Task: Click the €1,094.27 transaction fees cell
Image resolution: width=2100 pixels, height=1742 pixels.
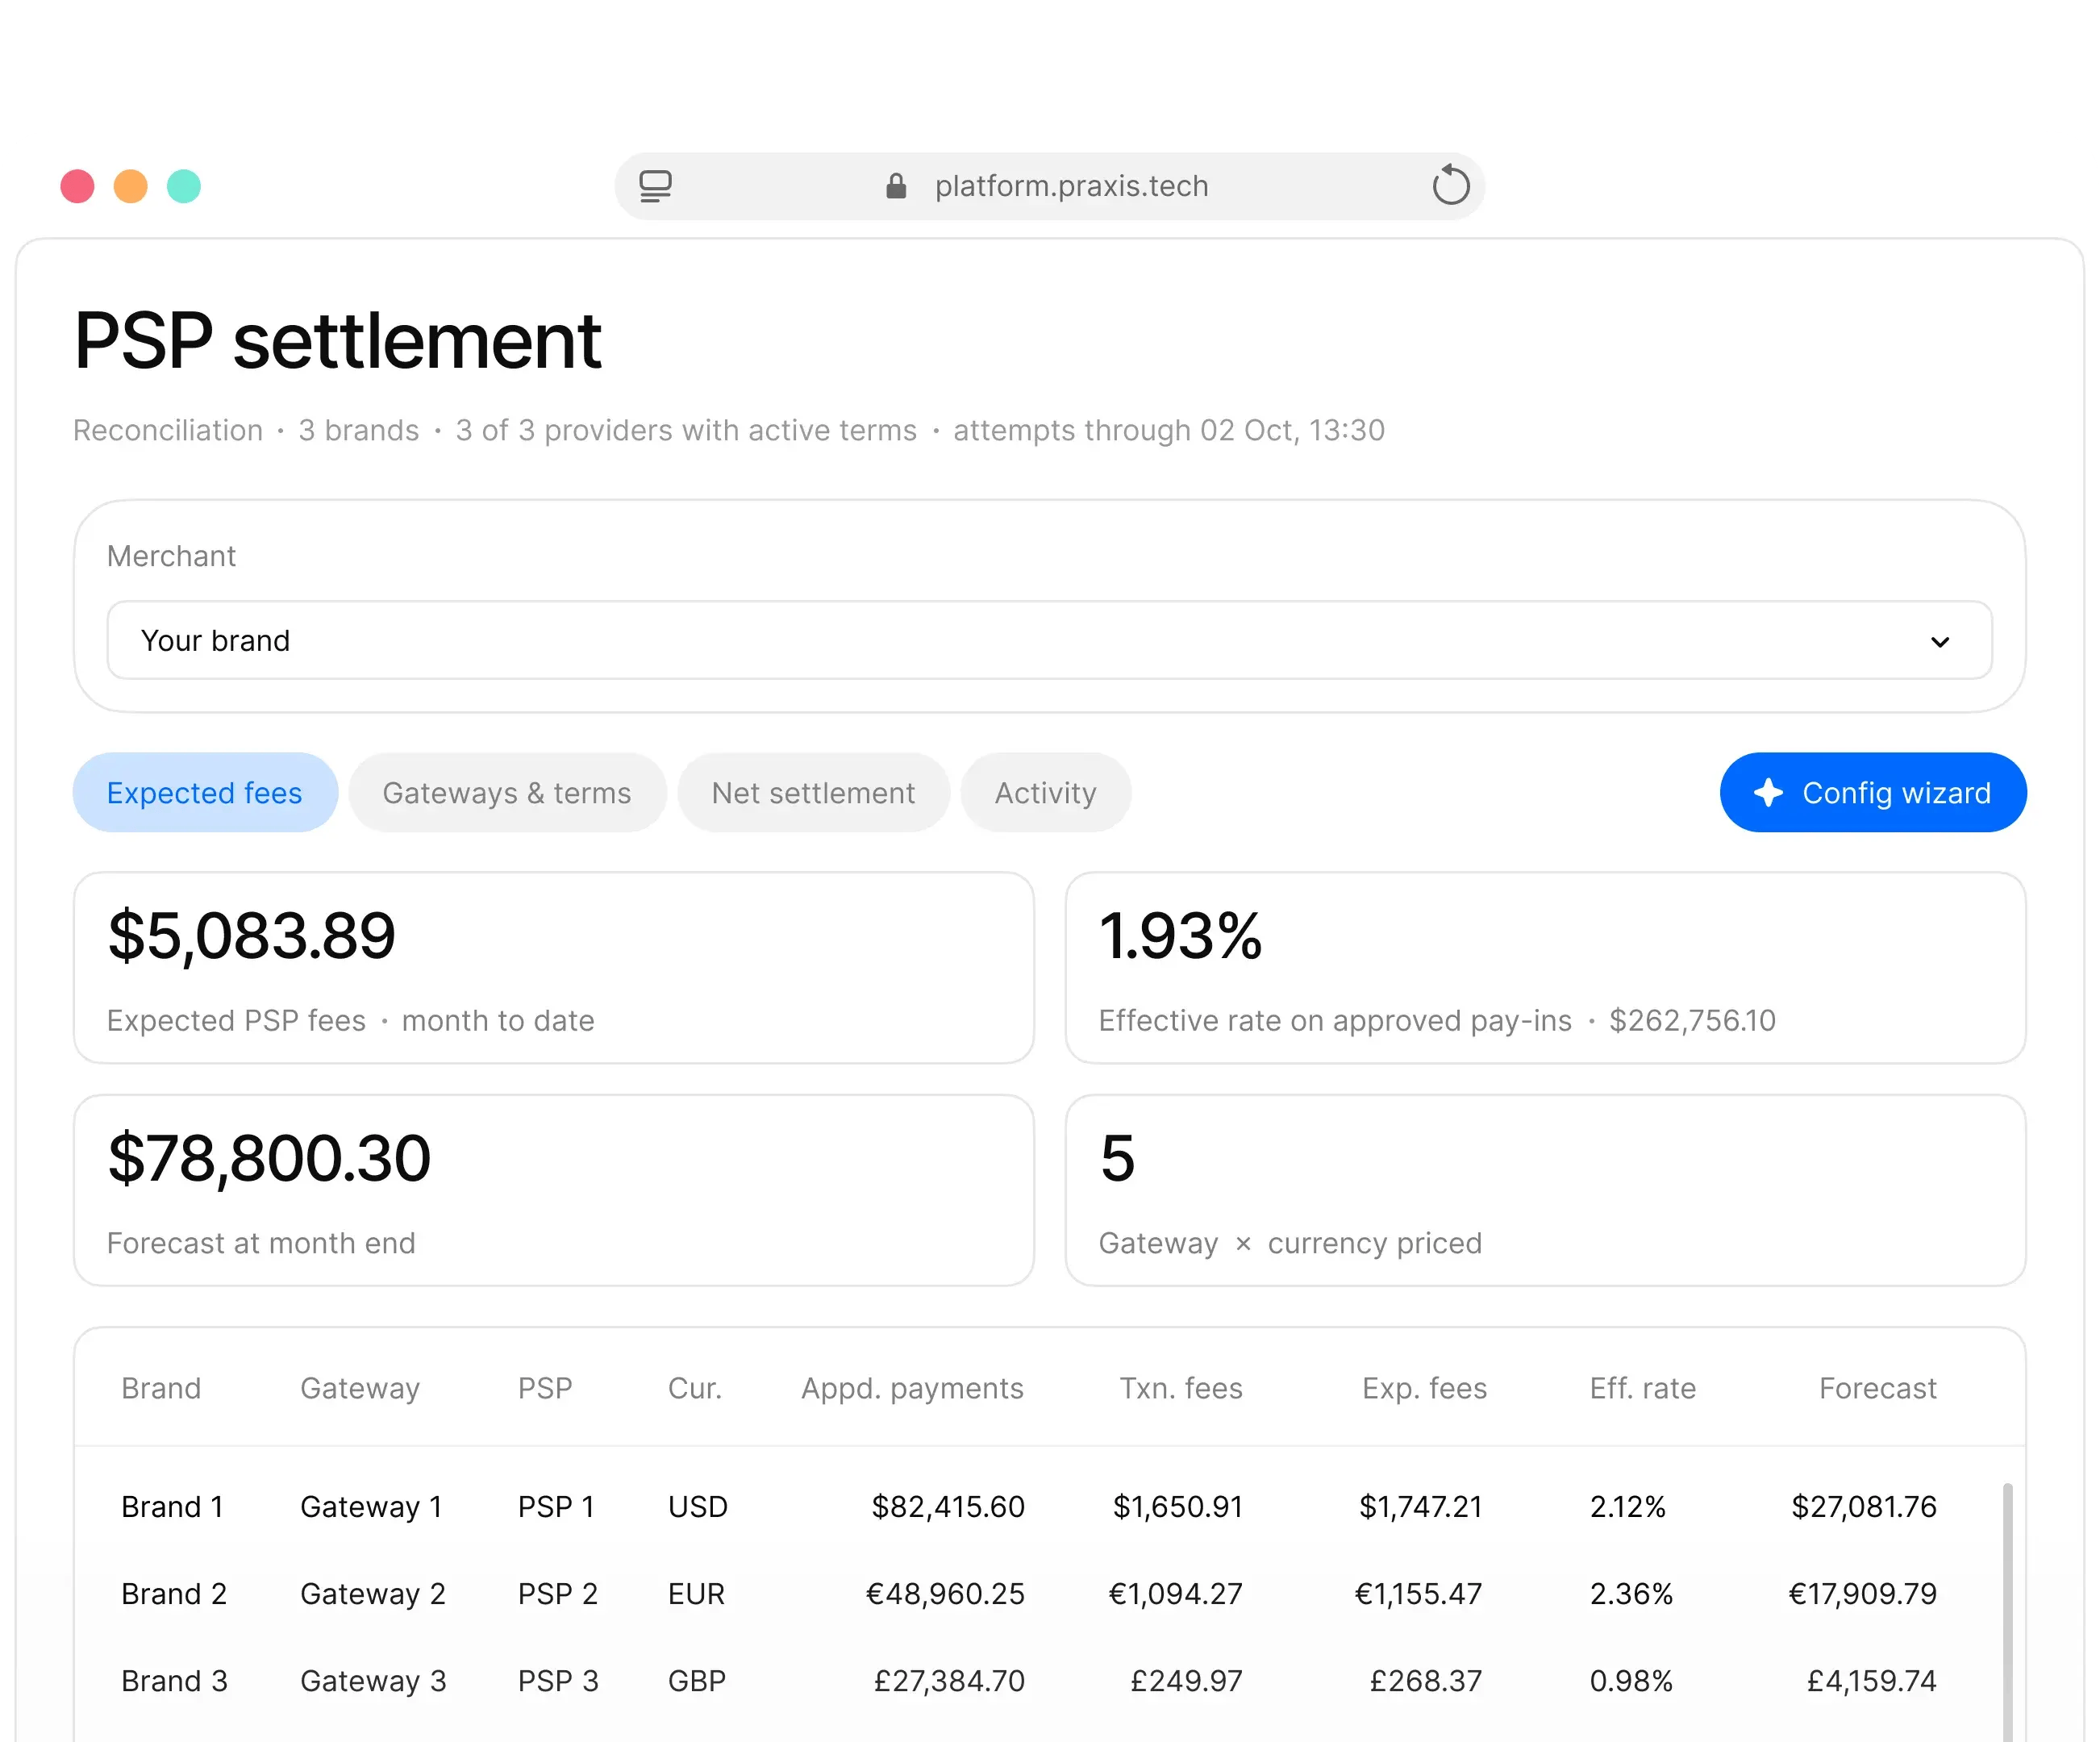Action: (x=1175, y=1594)
